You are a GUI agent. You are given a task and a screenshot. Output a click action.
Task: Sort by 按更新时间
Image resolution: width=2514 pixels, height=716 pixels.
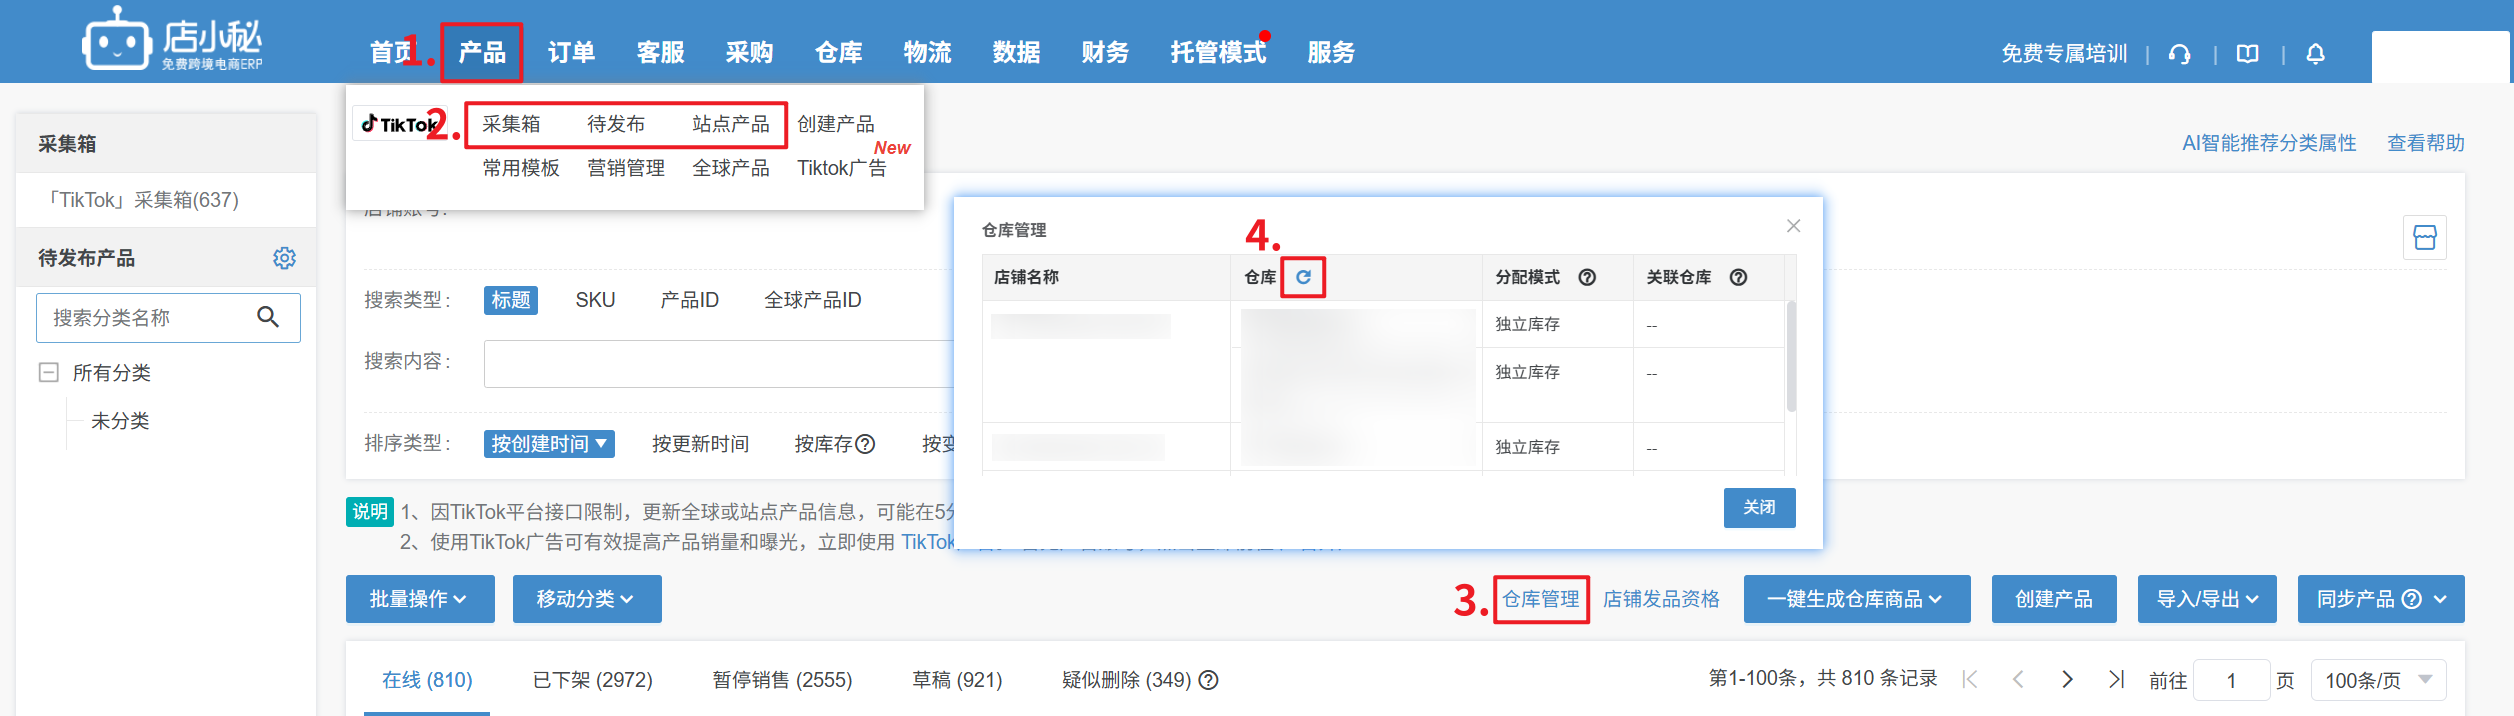click(x=700, y=444)
